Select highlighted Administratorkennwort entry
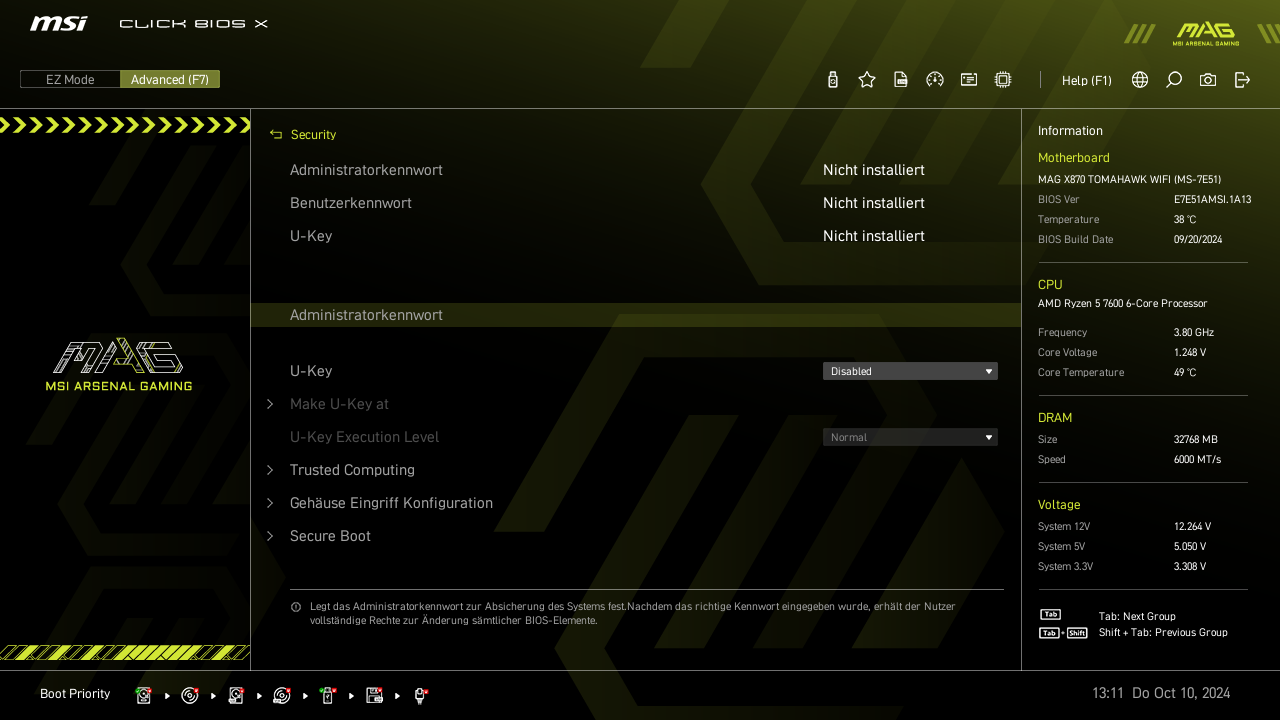Viewport: 1280px width, 720px height. [366, 315]
